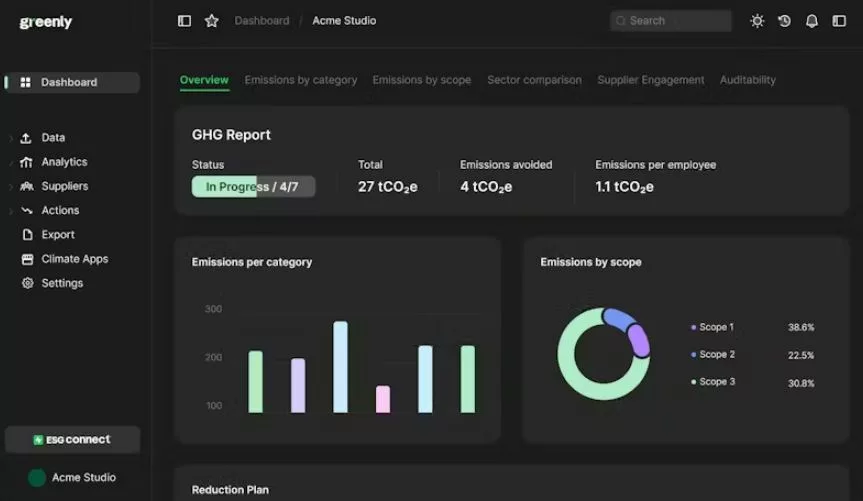This screenshot has height=501, width=863.
Task: Click the Settings gear icon
Action: 28,283
